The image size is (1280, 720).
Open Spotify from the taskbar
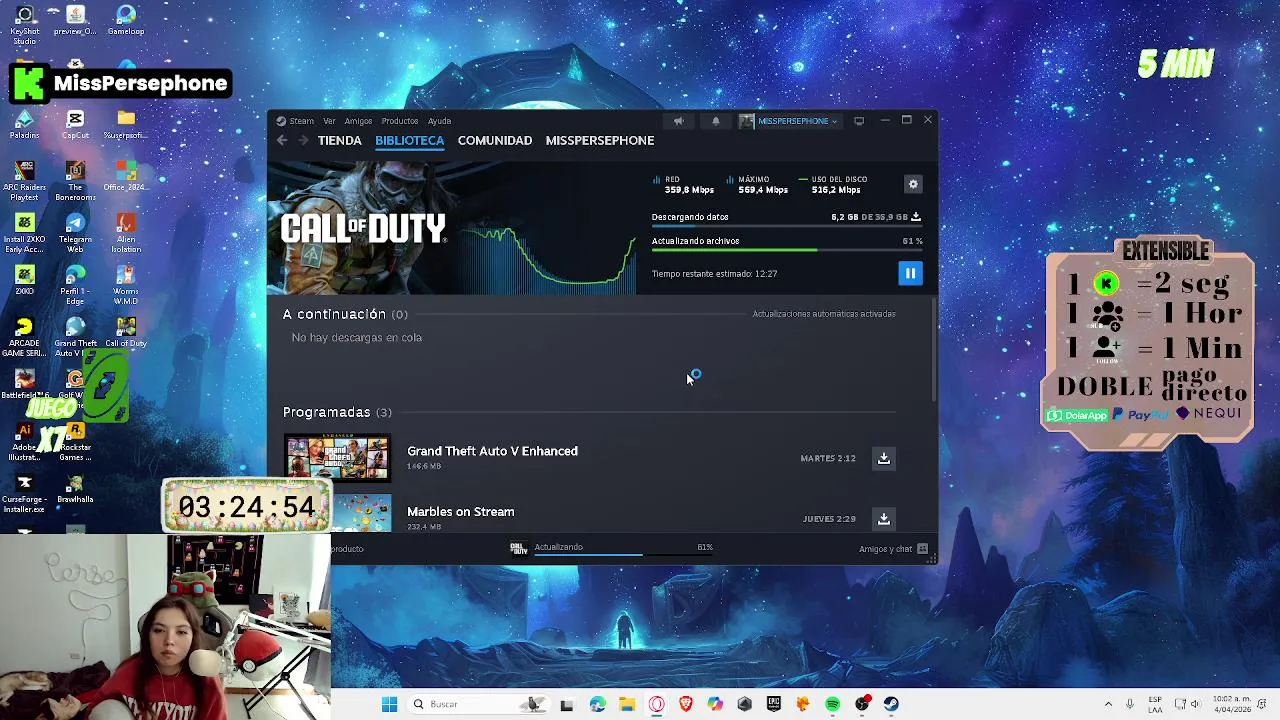(833, 704)
